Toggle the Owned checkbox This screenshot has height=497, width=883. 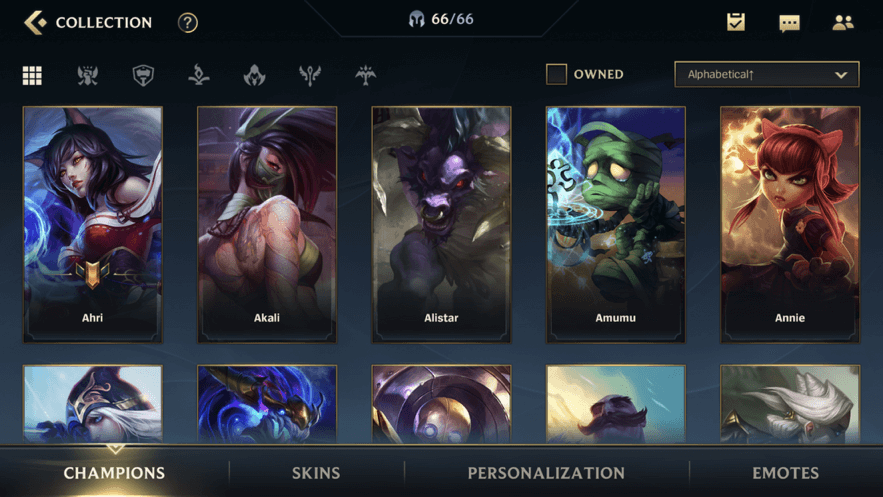[556, 74]
